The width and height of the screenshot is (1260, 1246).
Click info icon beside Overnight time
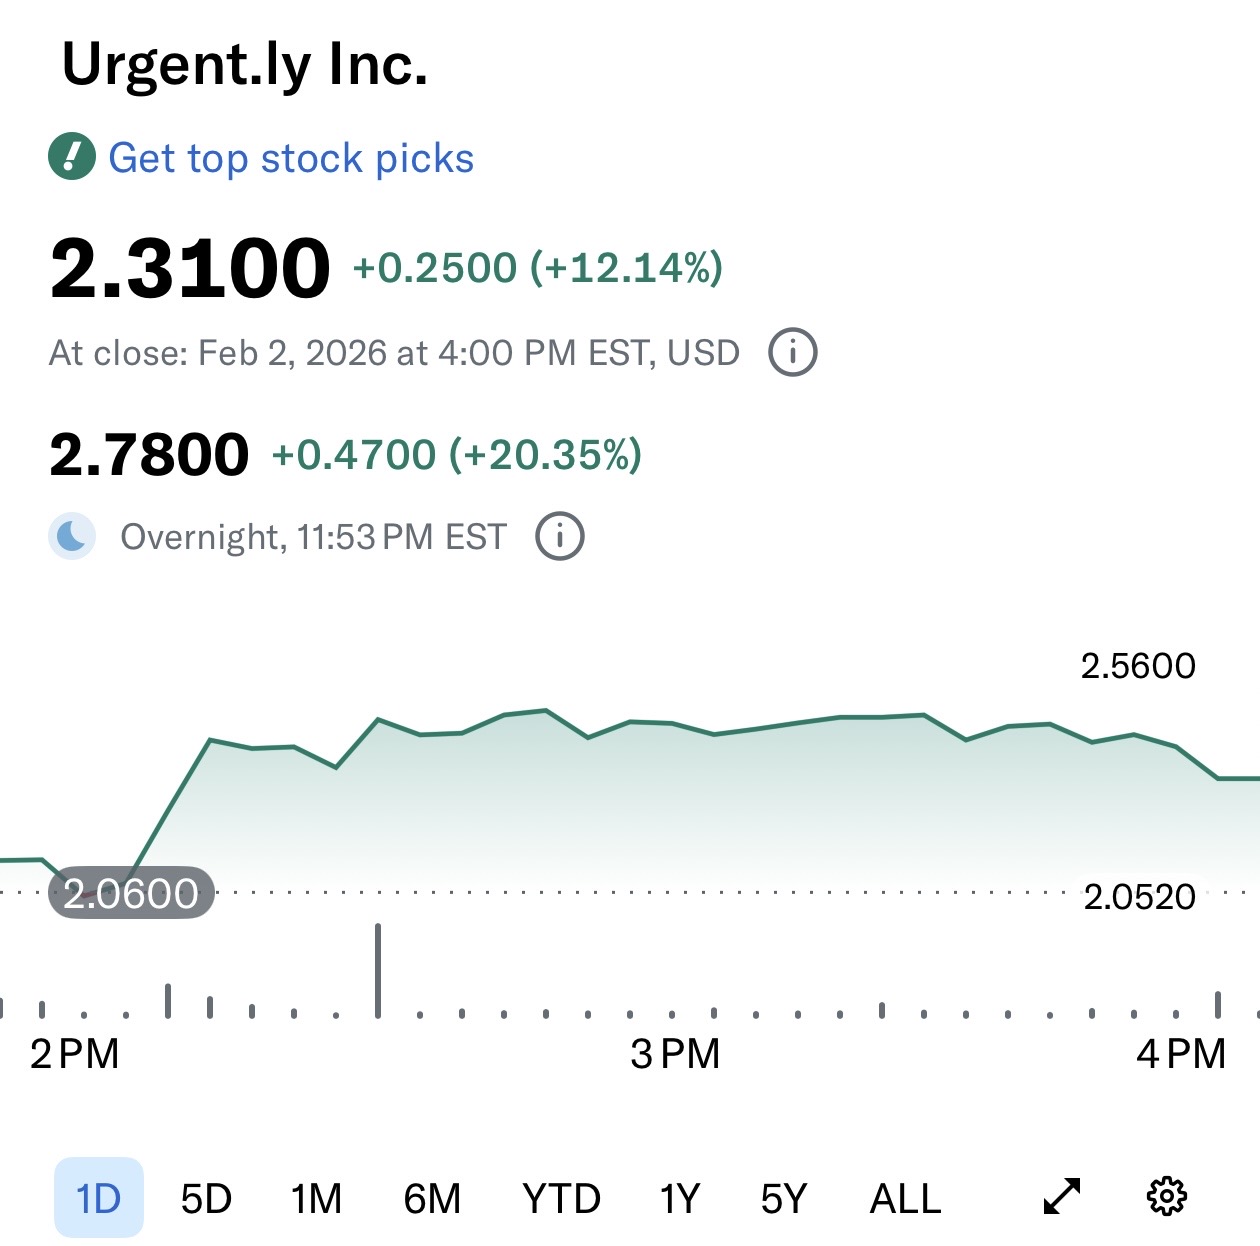tap(560, 536)
